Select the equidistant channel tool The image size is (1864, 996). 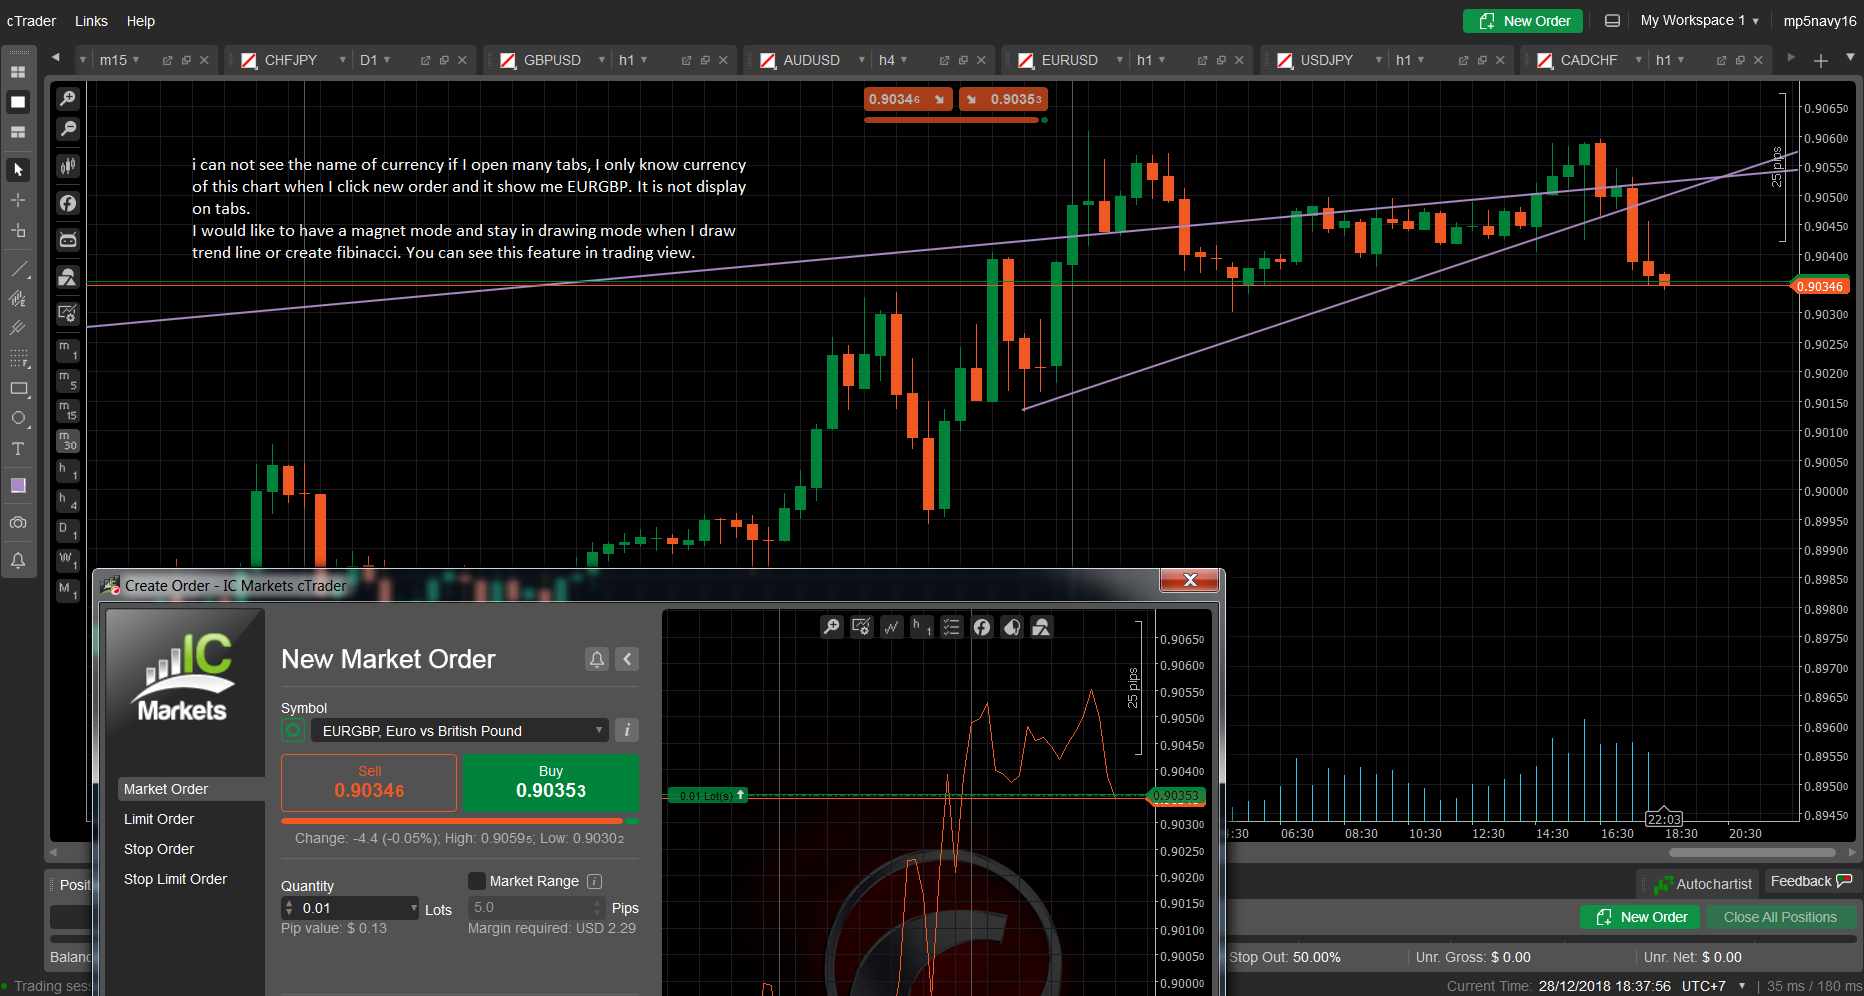pos(18,298)
